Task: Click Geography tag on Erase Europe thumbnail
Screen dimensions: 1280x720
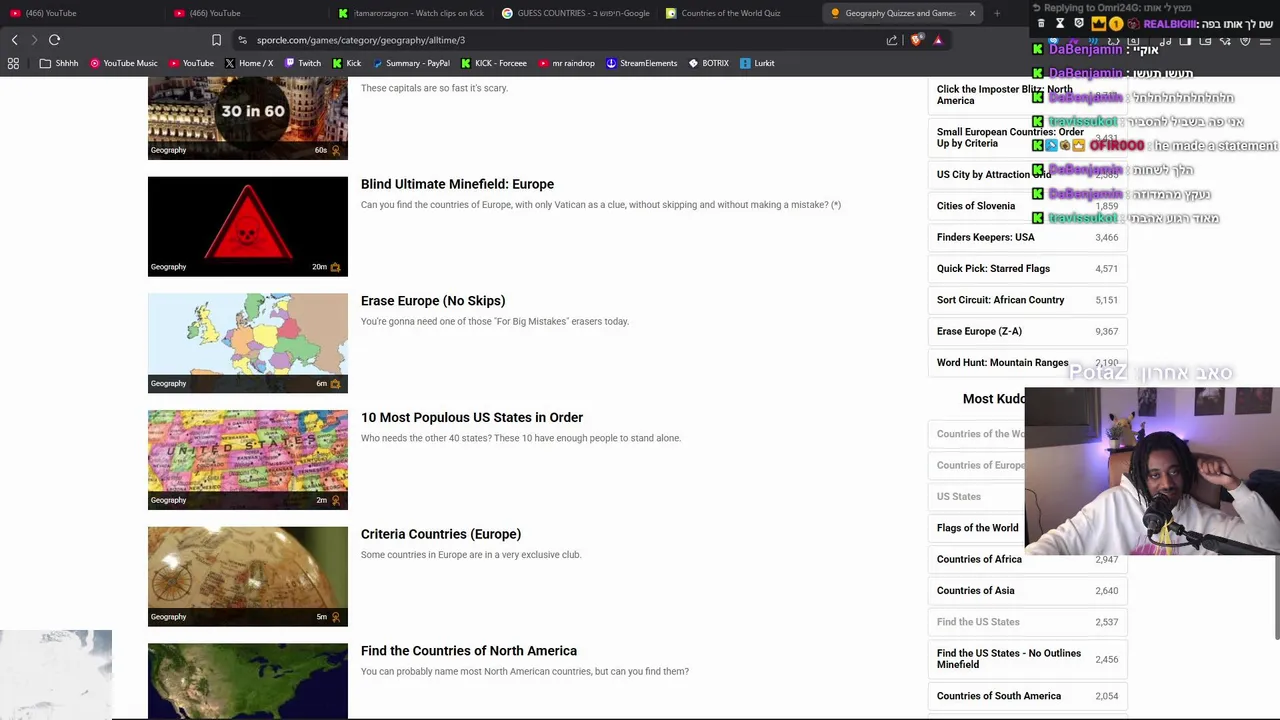Action: coord(168,384)
